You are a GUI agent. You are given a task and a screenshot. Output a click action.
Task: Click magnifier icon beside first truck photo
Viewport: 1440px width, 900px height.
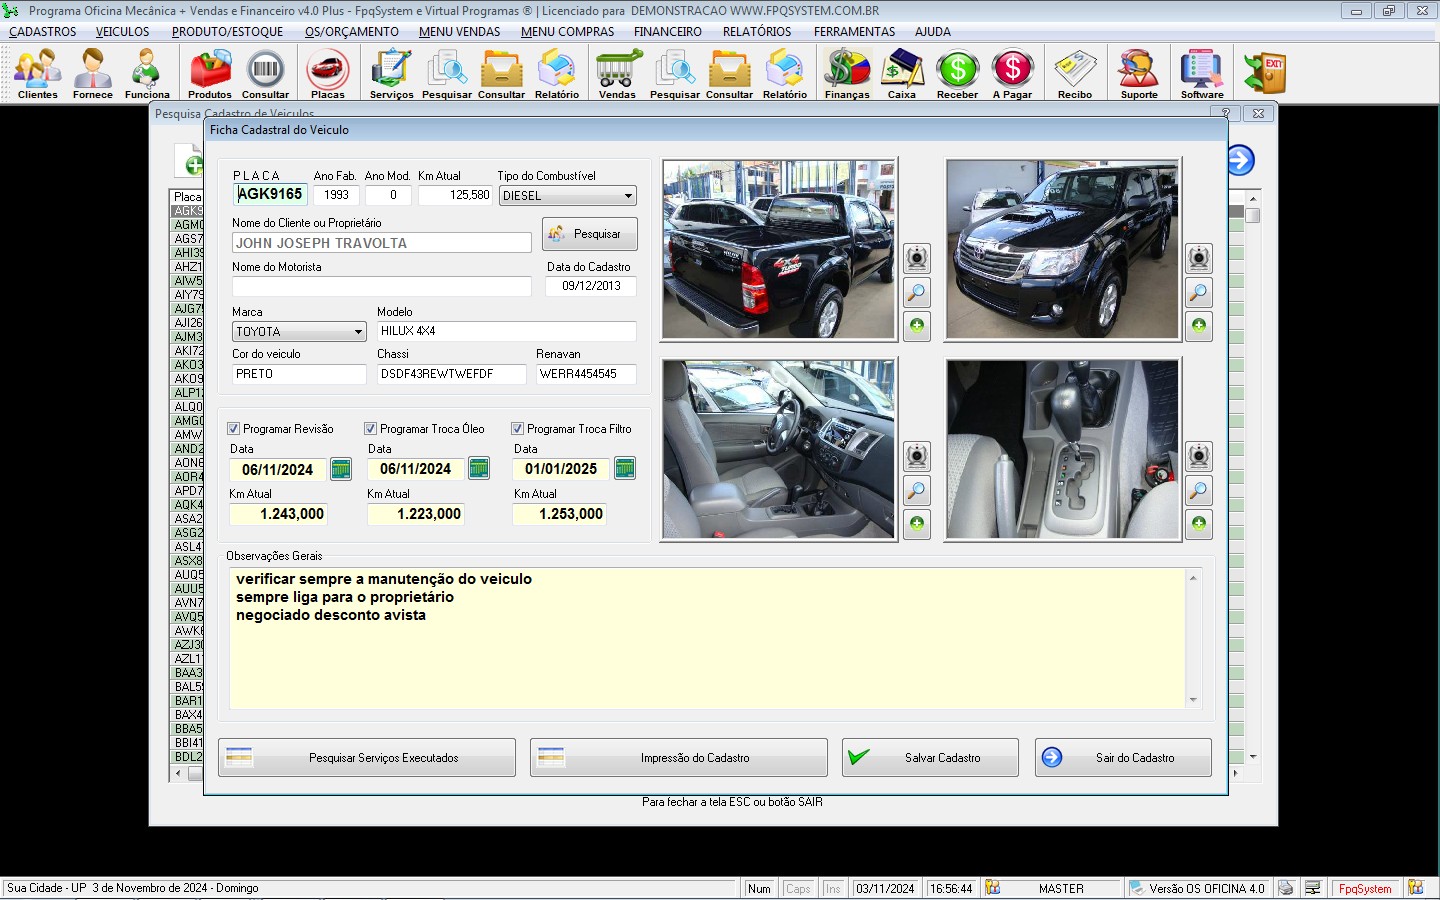(x=916, y=293)
